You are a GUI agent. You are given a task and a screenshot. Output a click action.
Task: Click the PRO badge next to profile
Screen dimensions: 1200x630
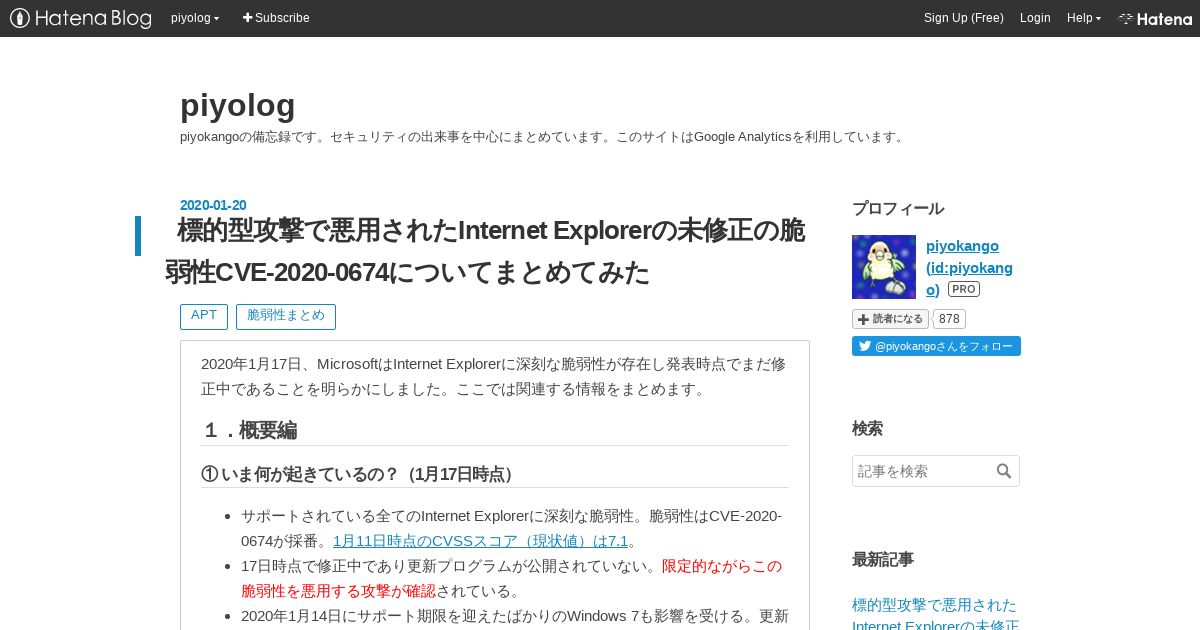tap(964, 289)
